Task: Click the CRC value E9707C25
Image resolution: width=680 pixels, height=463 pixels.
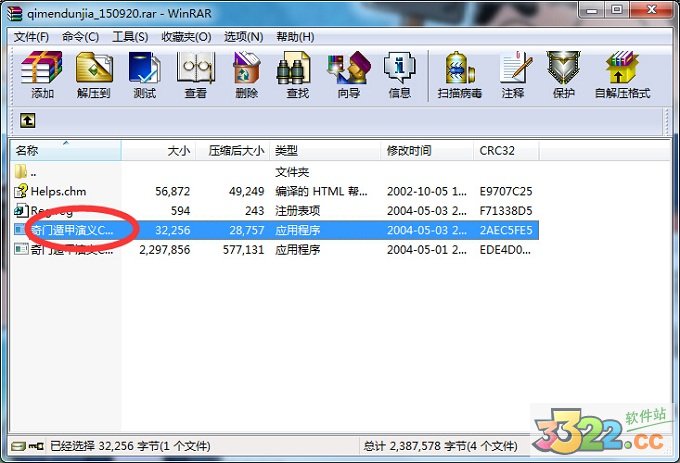Action: coord(506,191)
